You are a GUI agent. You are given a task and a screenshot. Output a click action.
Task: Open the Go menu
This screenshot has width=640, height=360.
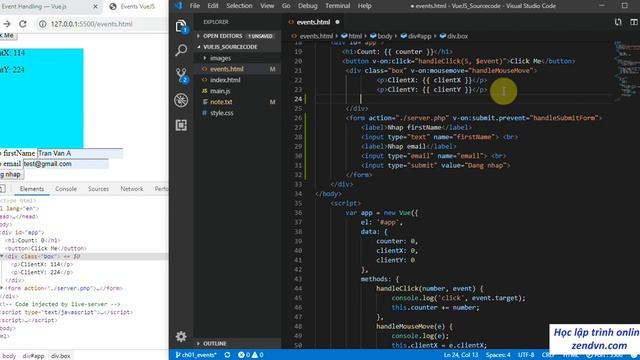286,6
